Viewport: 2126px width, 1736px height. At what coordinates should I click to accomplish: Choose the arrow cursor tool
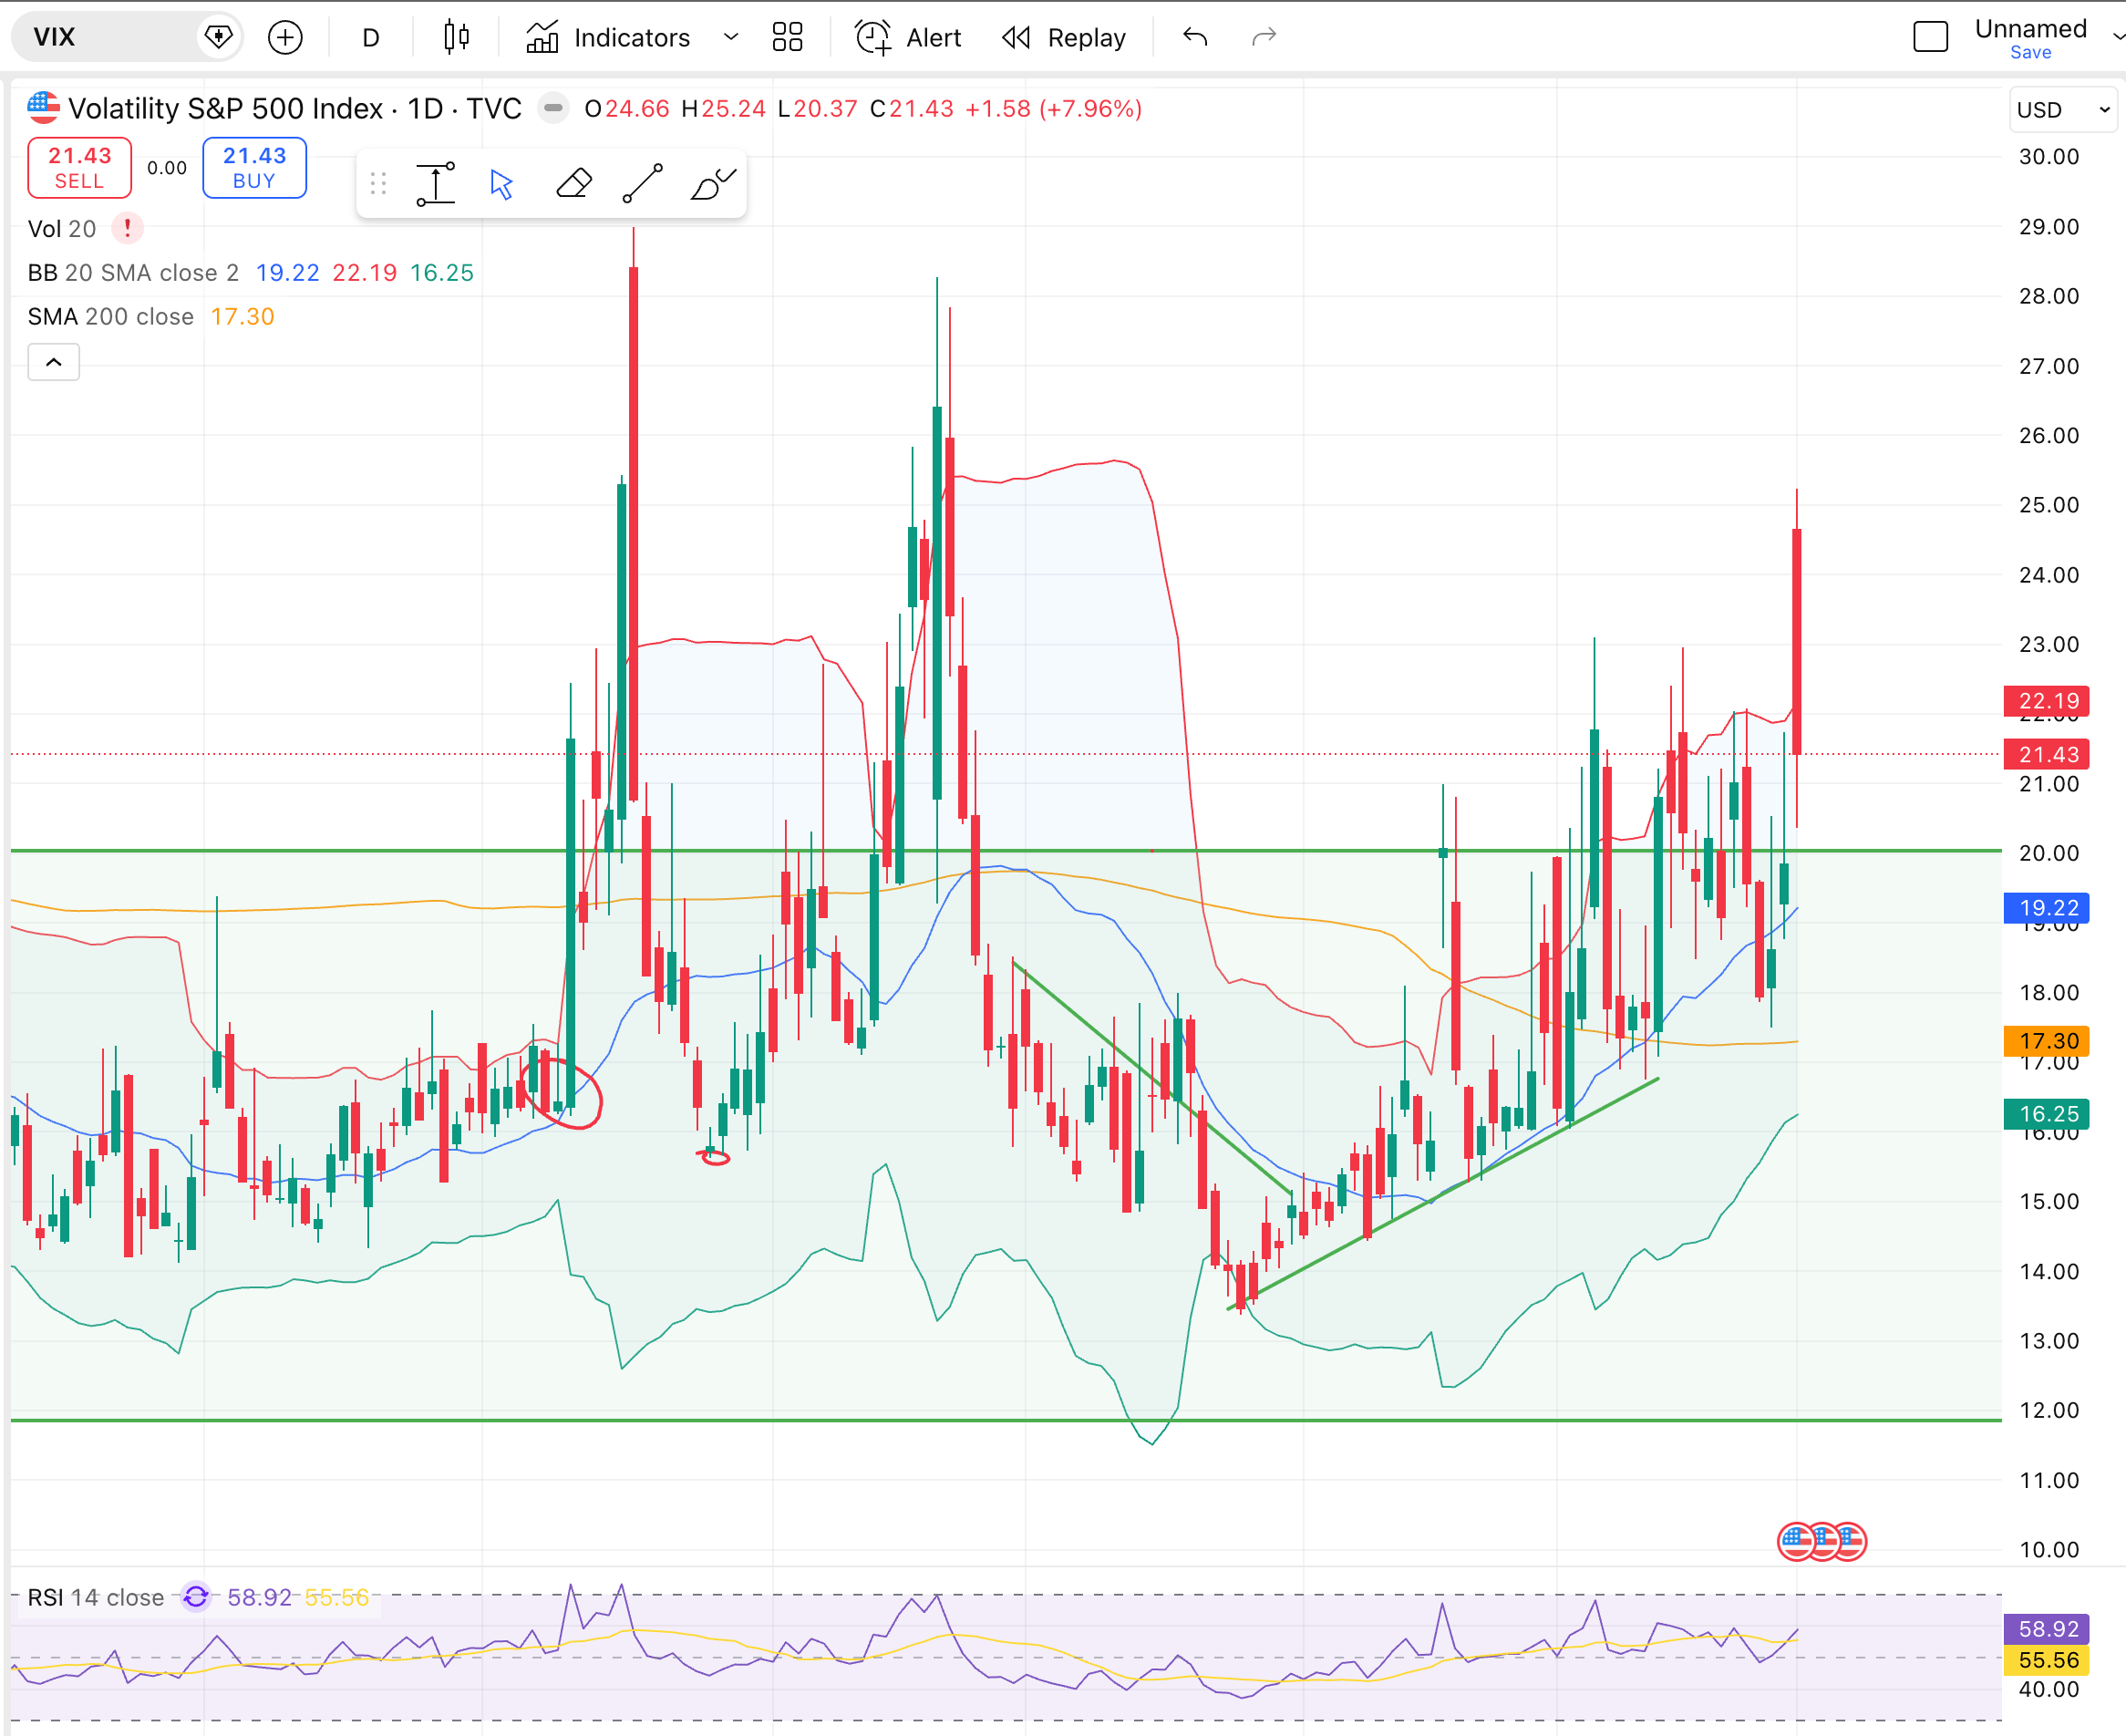[502, 184]
